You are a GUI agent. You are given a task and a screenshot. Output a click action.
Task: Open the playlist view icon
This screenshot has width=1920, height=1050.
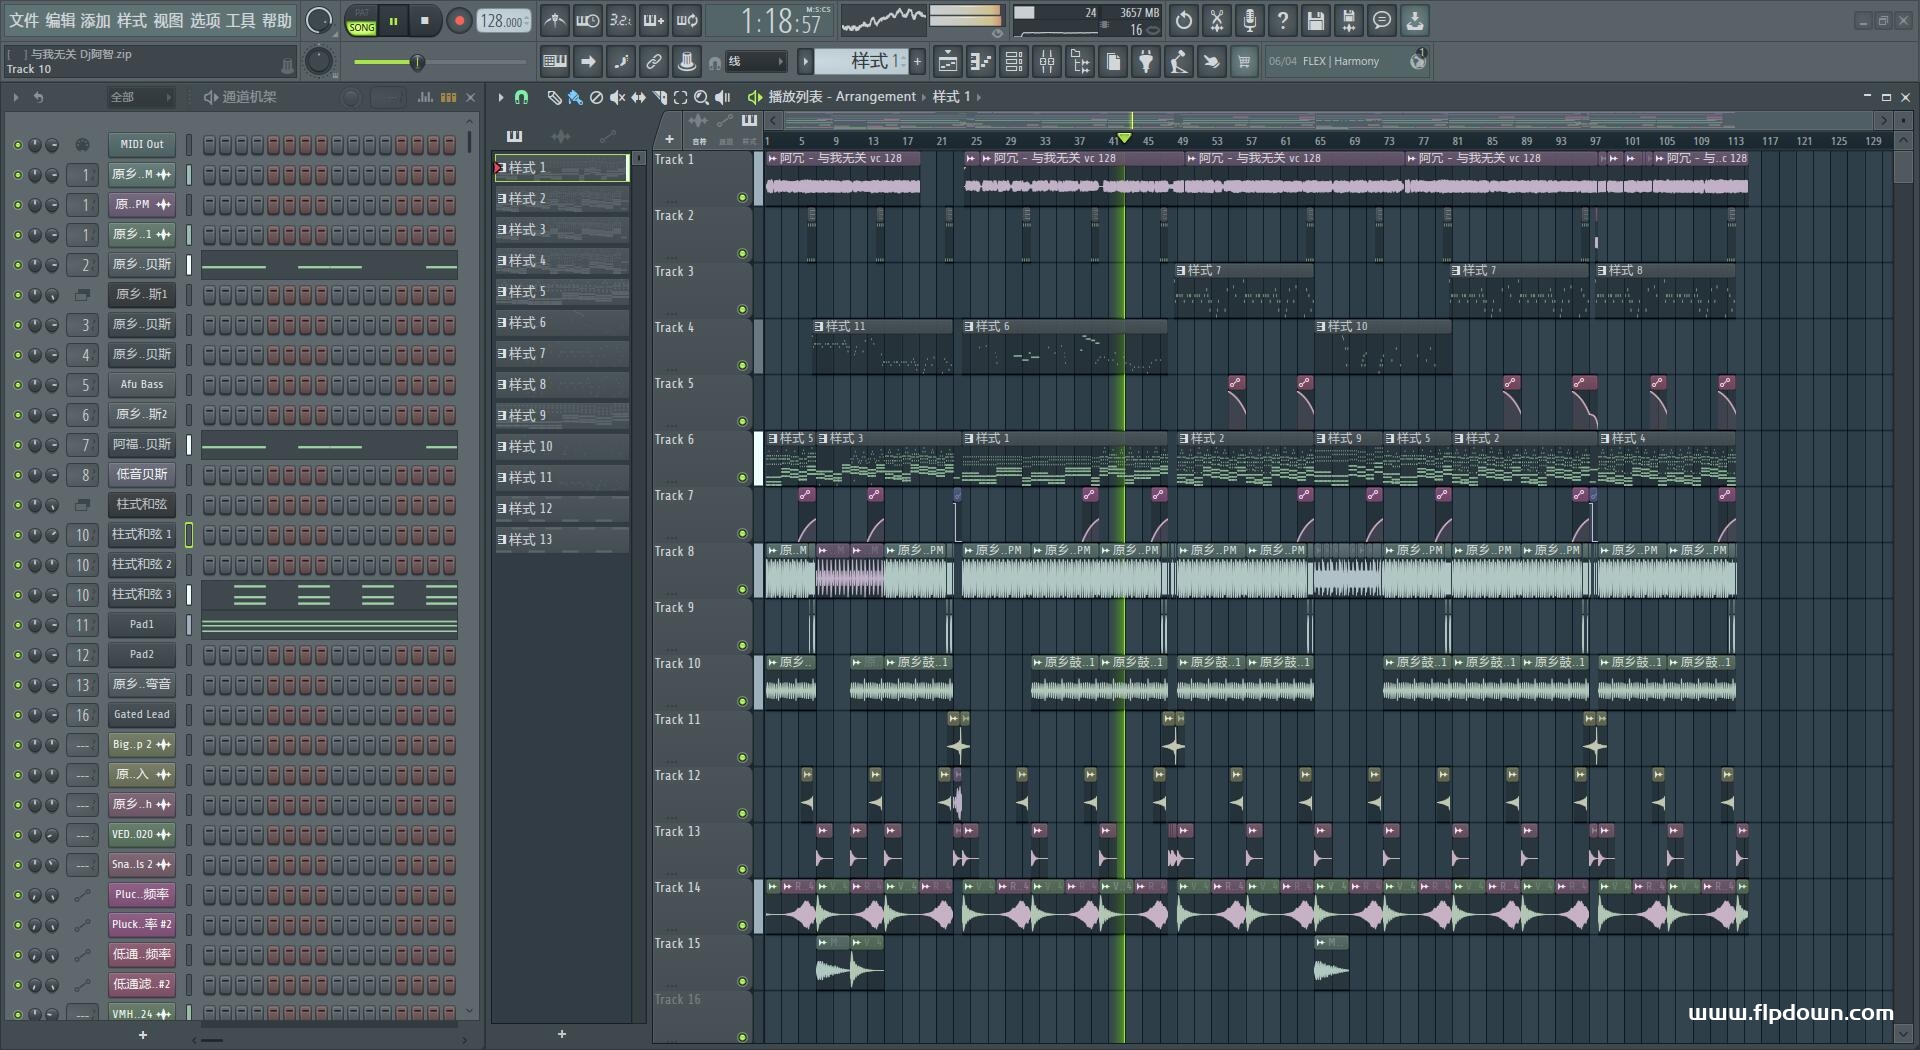(x=948, y=62)
